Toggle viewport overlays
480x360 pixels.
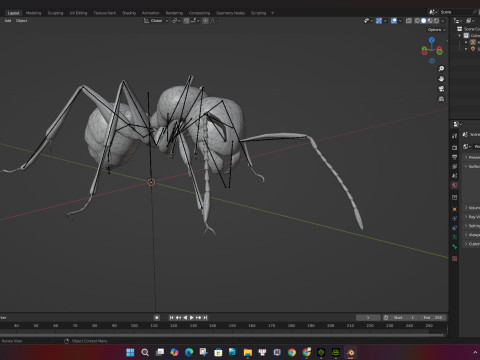394,21
